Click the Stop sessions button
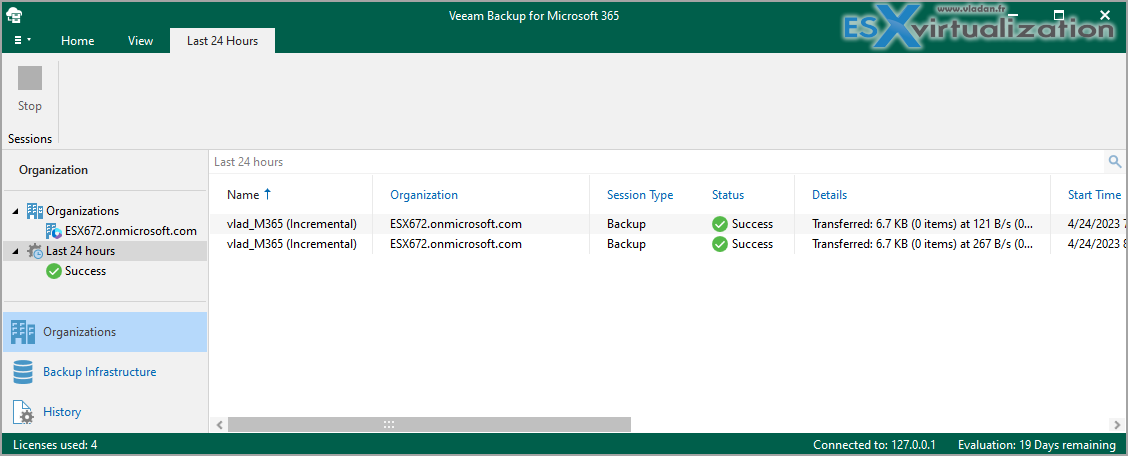This screenshot has height=456, width=1128. click(x=29, y=90)
